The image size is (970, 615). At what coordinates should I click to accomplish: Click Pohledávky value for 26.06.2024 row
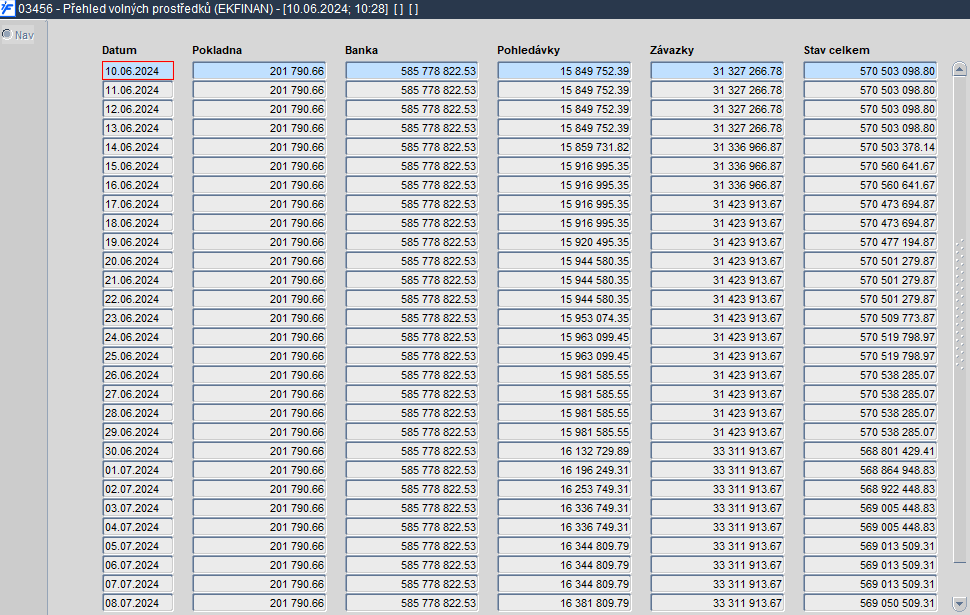[564, 375]
